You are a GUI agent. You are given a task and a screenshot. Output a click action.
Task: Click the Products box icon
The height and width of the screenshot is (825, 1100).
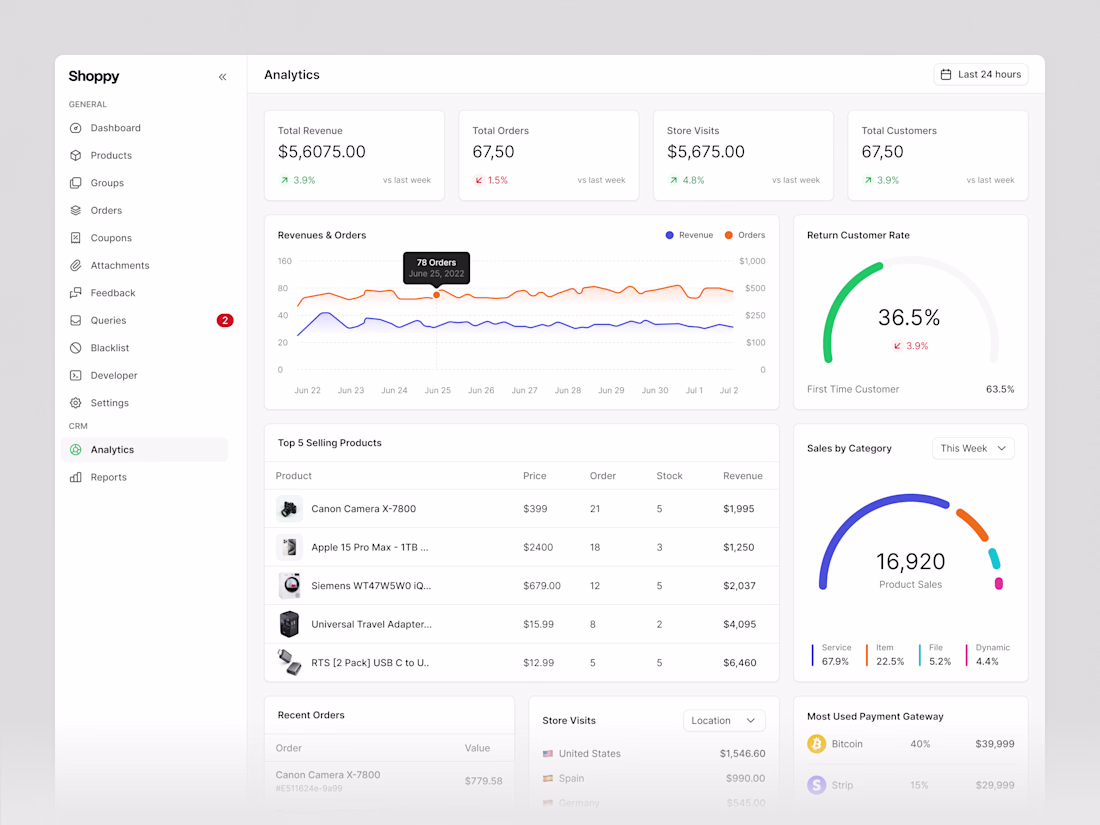tap(76, 155)
